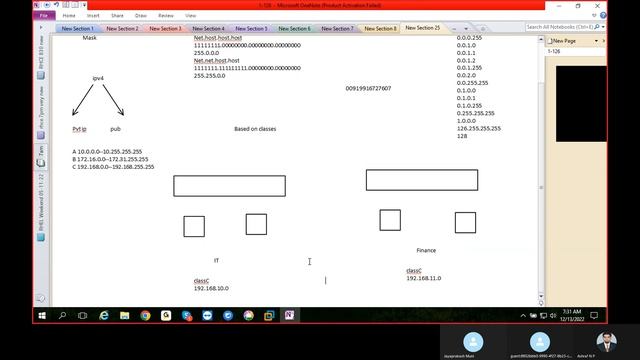This screenshot has width=640, height=360.
Task: Open Task View on taskbar
Action: point(82,316)
